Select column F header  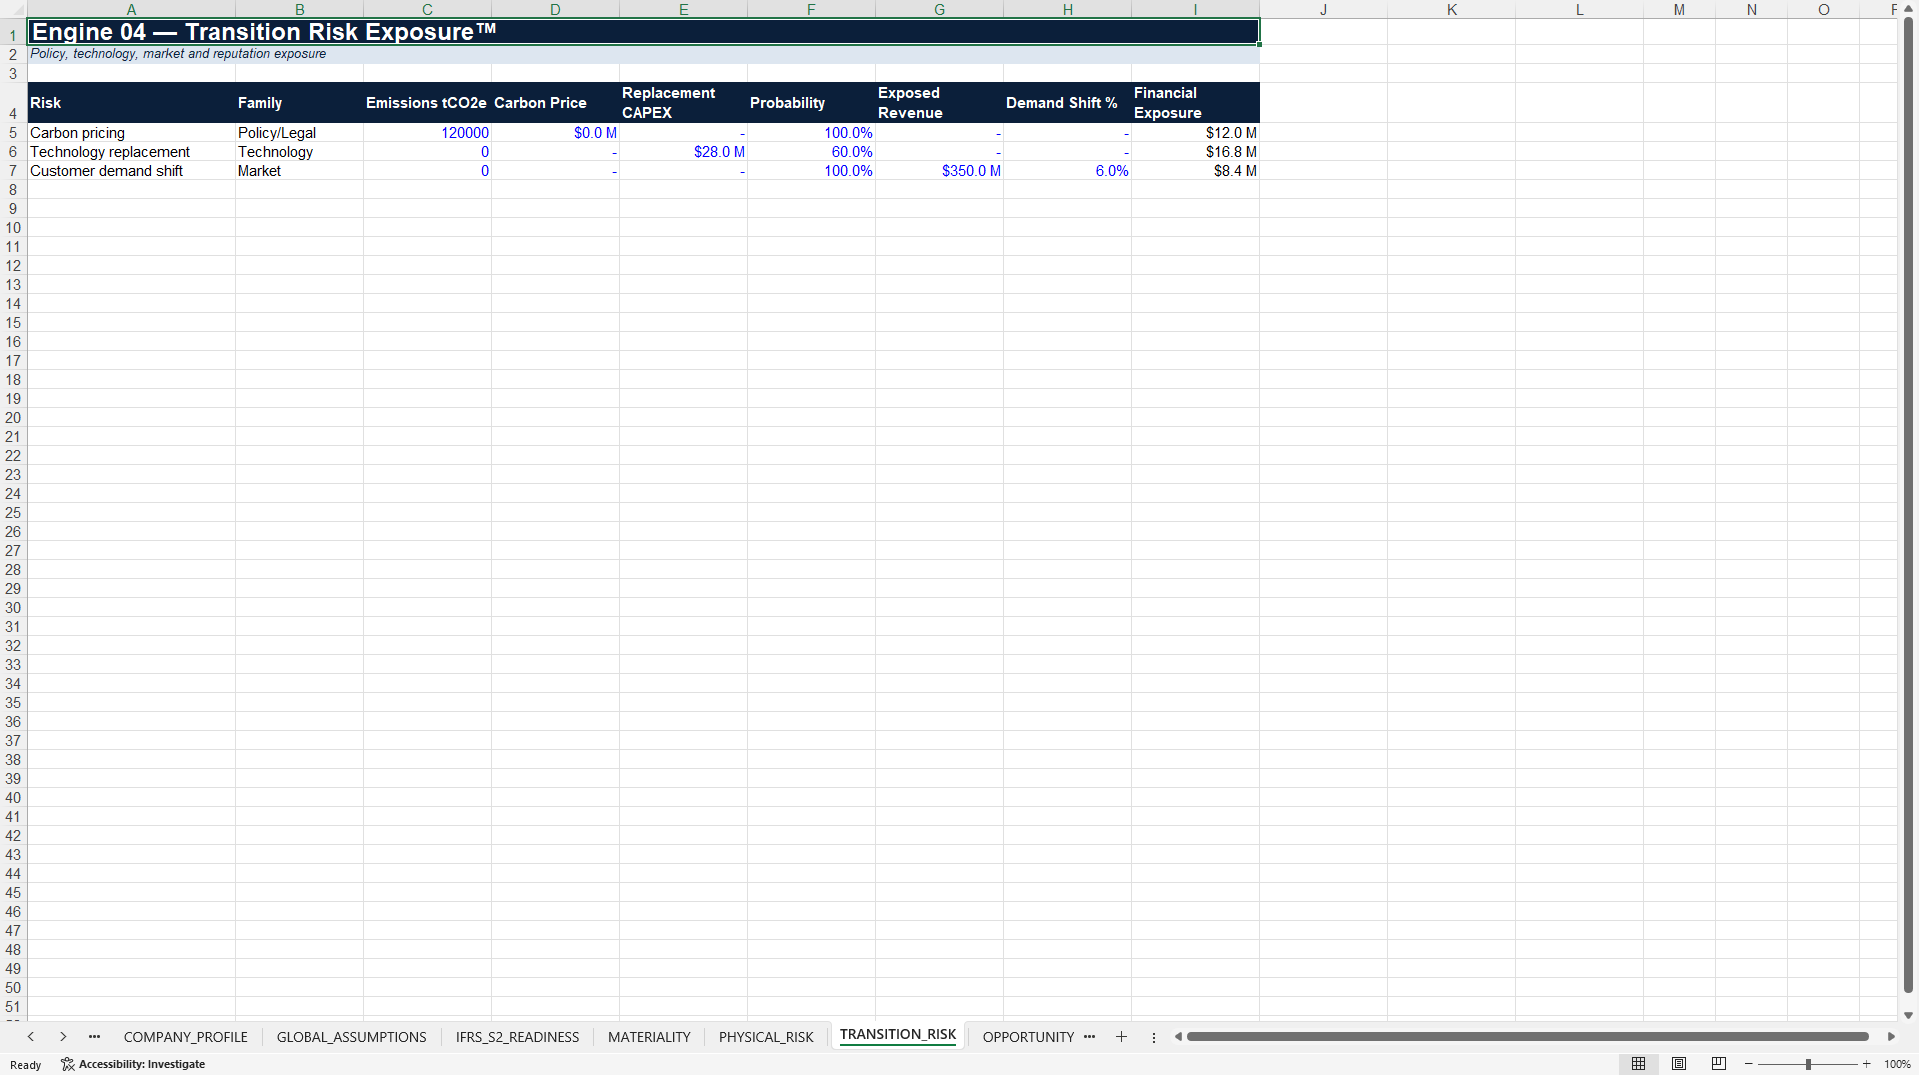click(811, 9)
